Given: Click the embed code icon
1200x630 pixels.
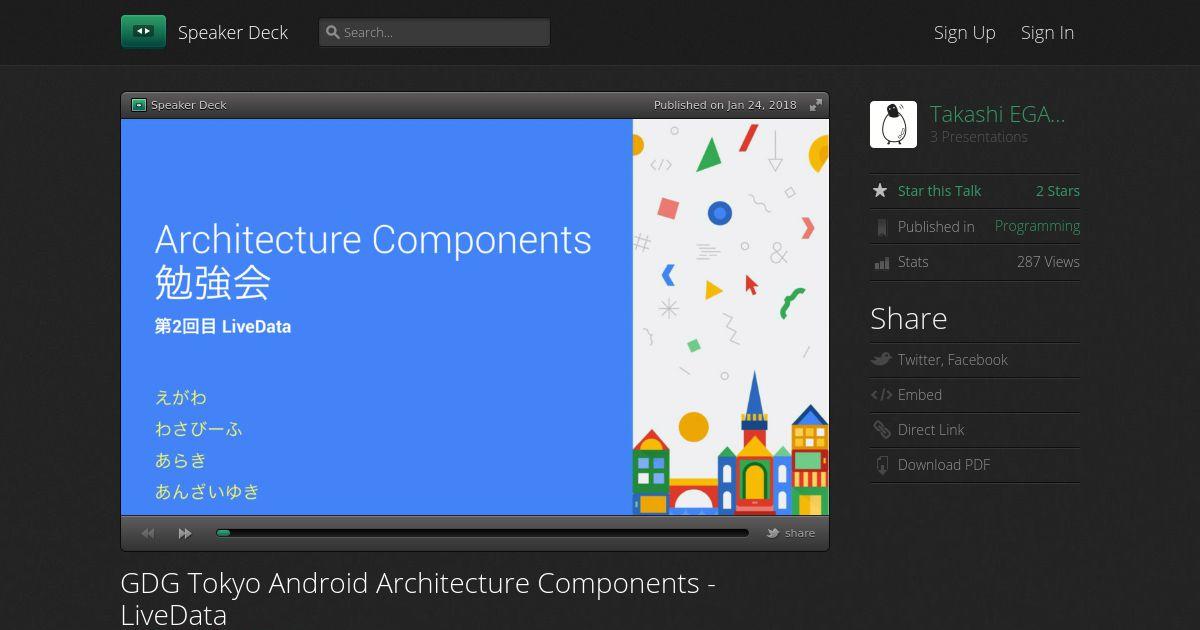Looking at the screenshot, I should pyautogui.click(x=881, y=395).
